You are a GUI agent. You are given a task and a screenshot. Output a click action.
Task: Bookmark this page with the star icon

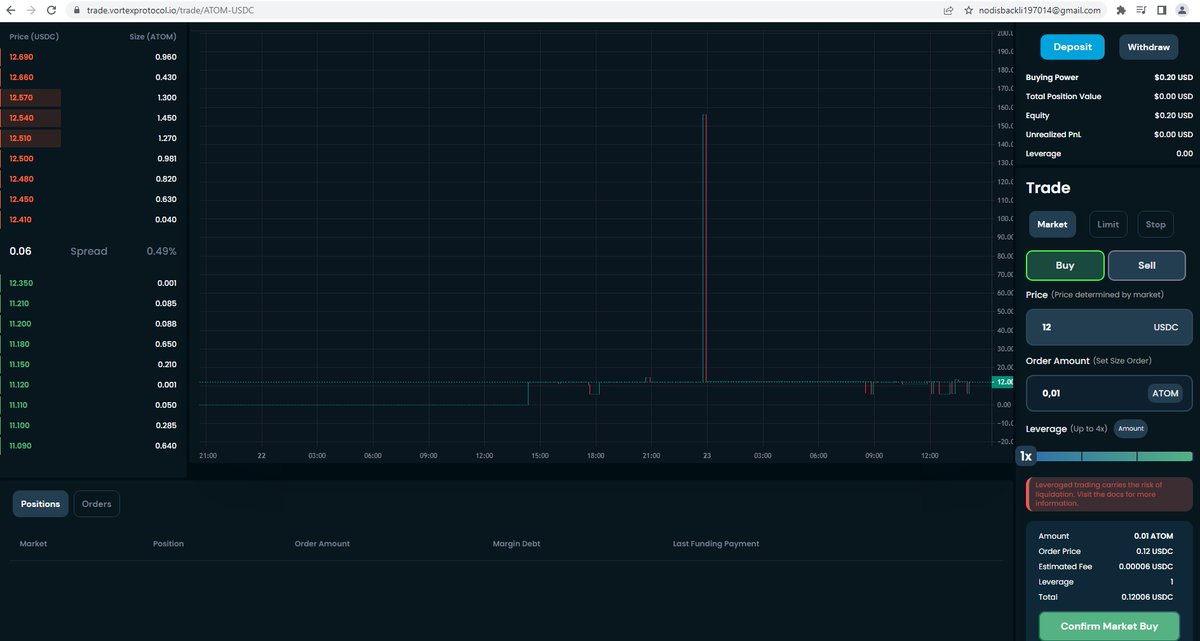pos(968,10)
